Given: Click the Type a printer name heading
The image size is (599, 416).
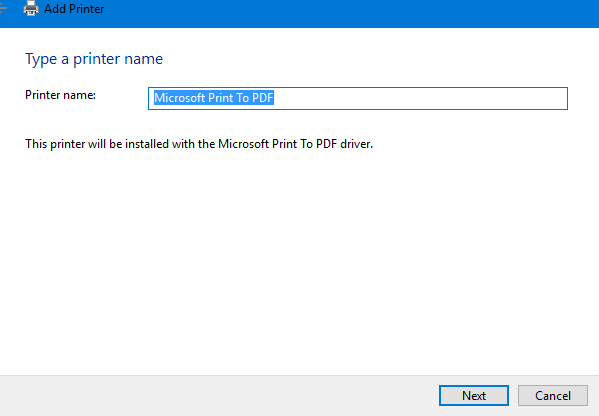Looking at the screenshot, I should coord(94,59).
